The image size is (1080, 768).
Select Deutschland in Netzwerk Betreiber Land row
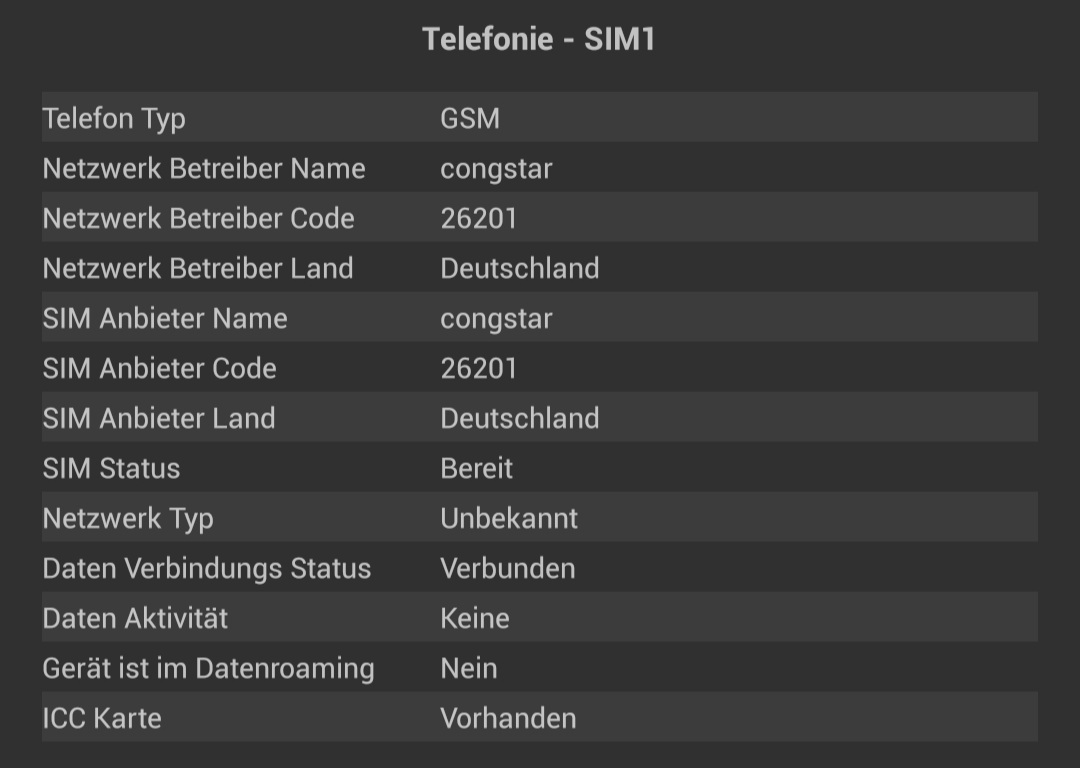pyautogui.click(x=520, y=268)
